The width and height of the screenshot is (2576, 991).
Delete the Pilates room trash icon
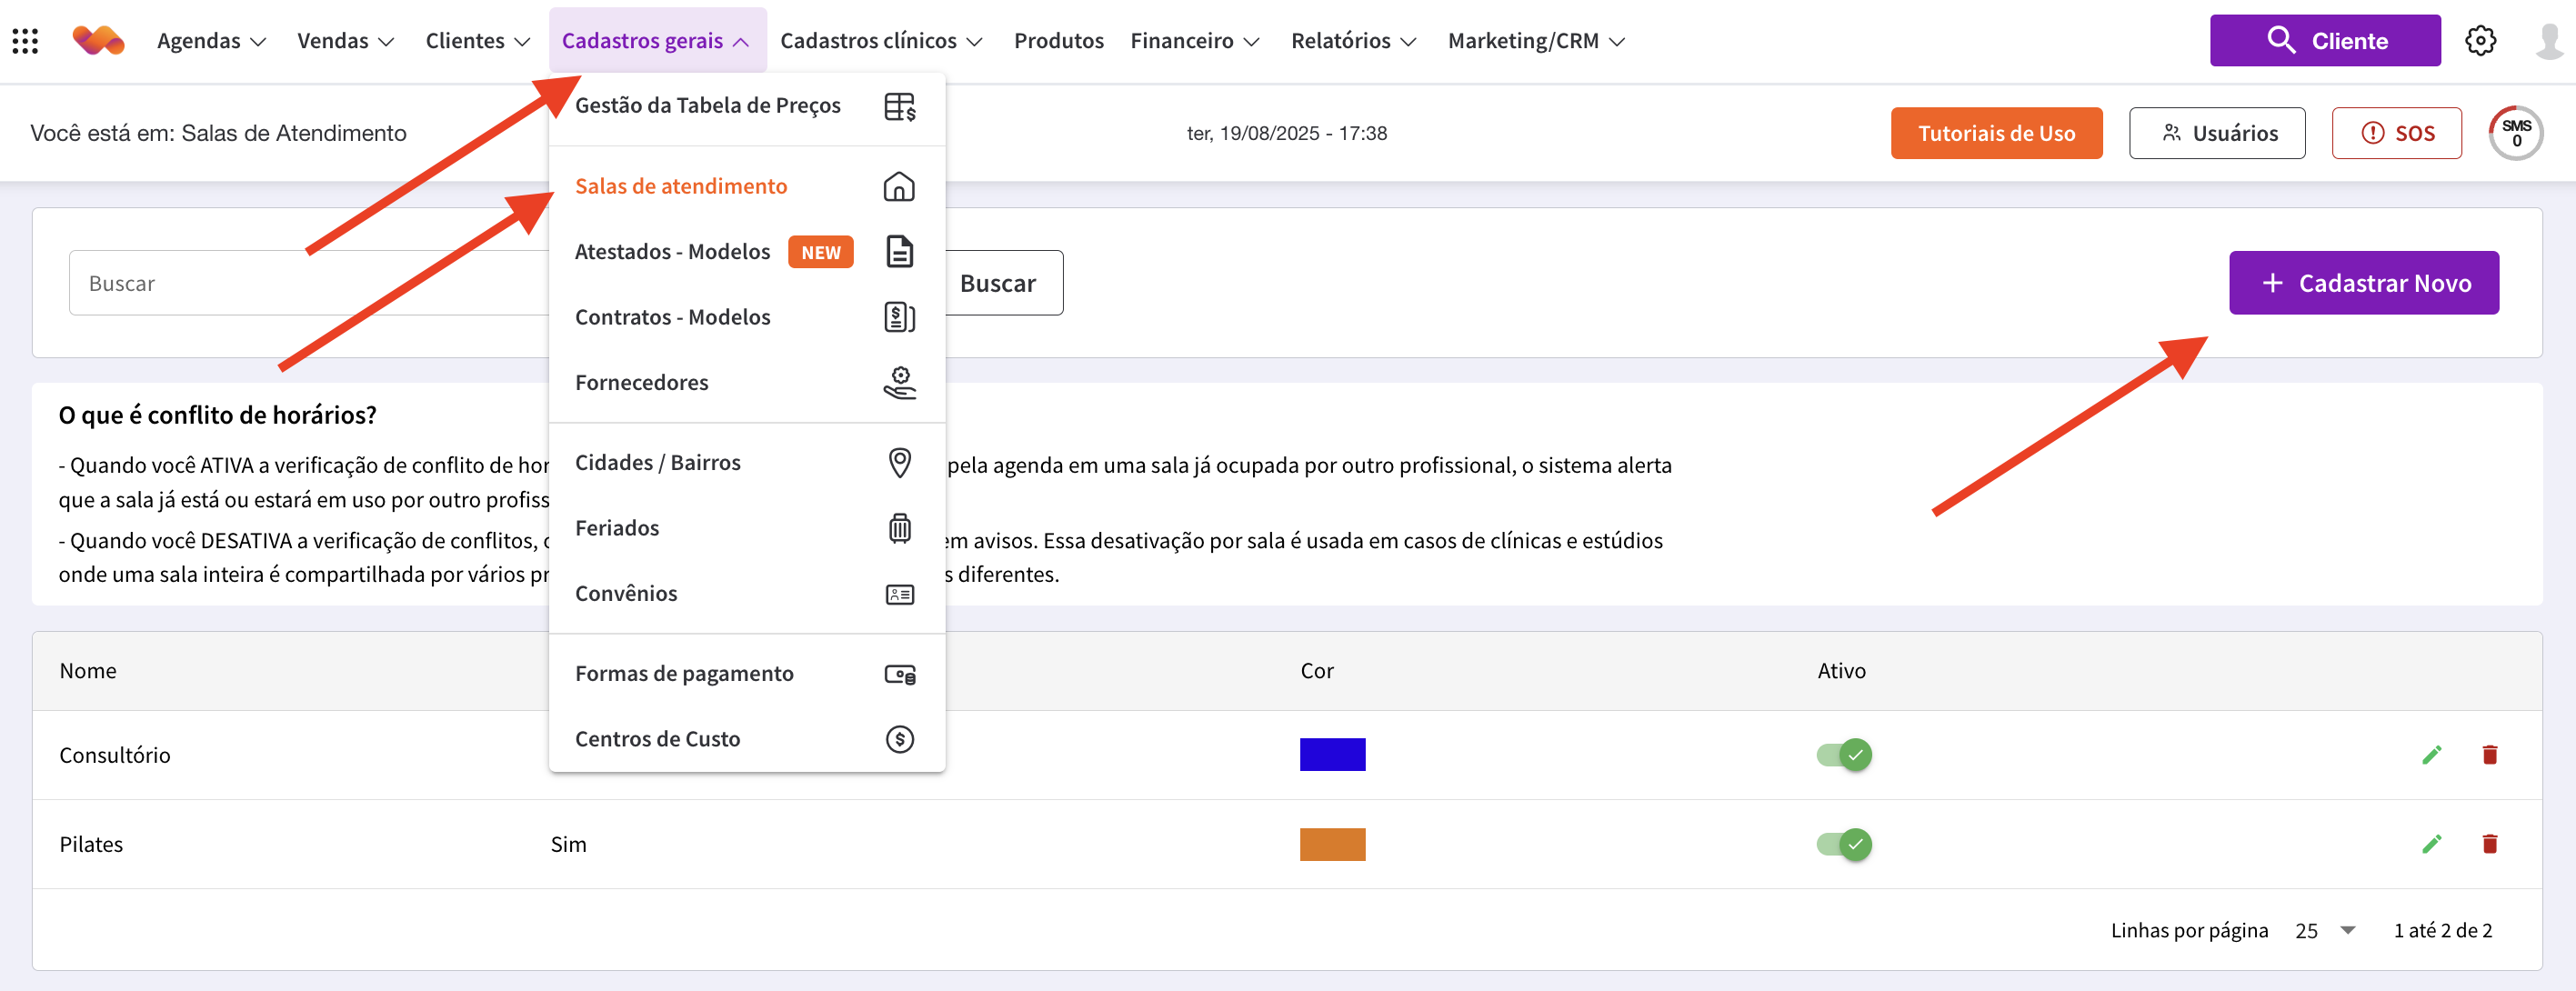pos(2489,844)
